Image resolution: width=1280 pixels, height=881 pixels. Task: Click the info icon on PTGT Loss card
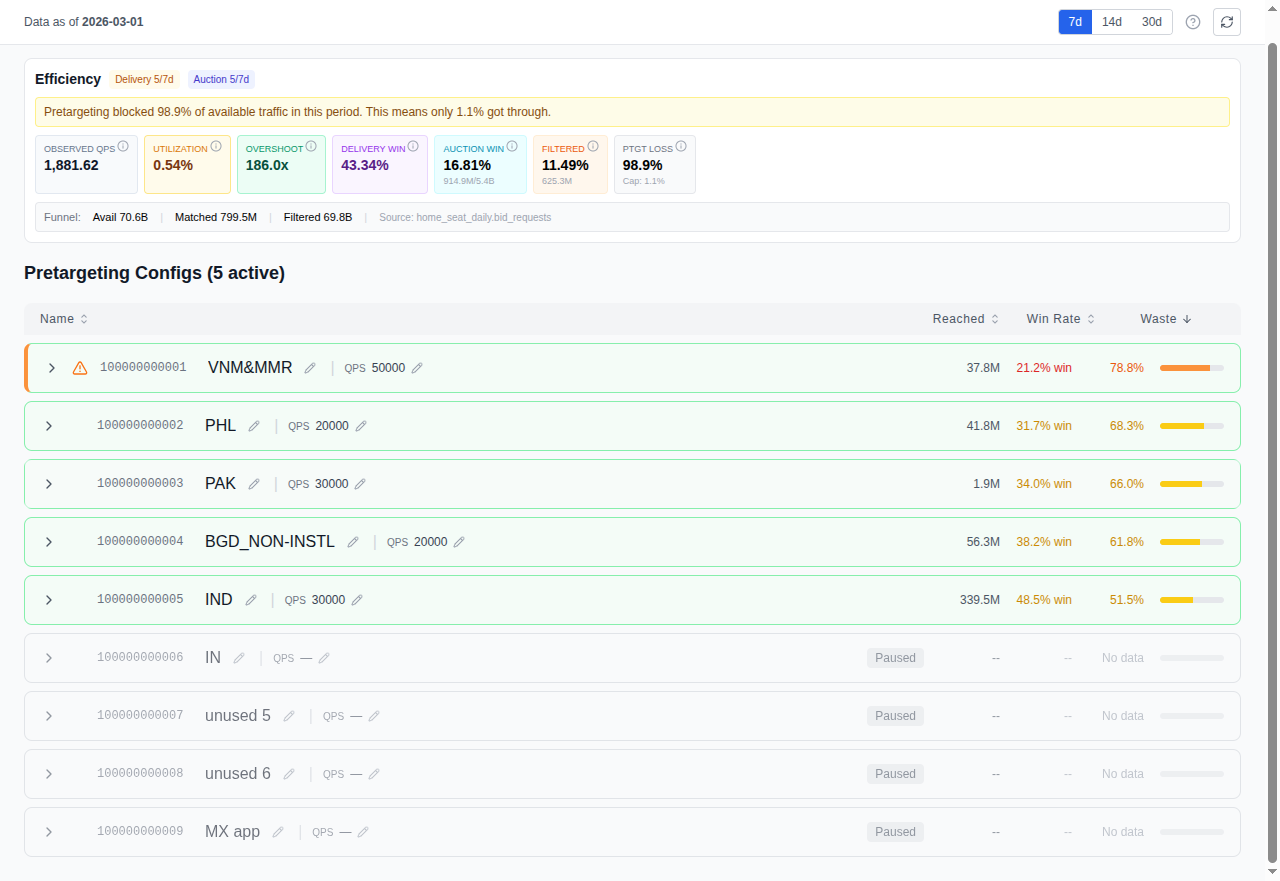point(681,146)
